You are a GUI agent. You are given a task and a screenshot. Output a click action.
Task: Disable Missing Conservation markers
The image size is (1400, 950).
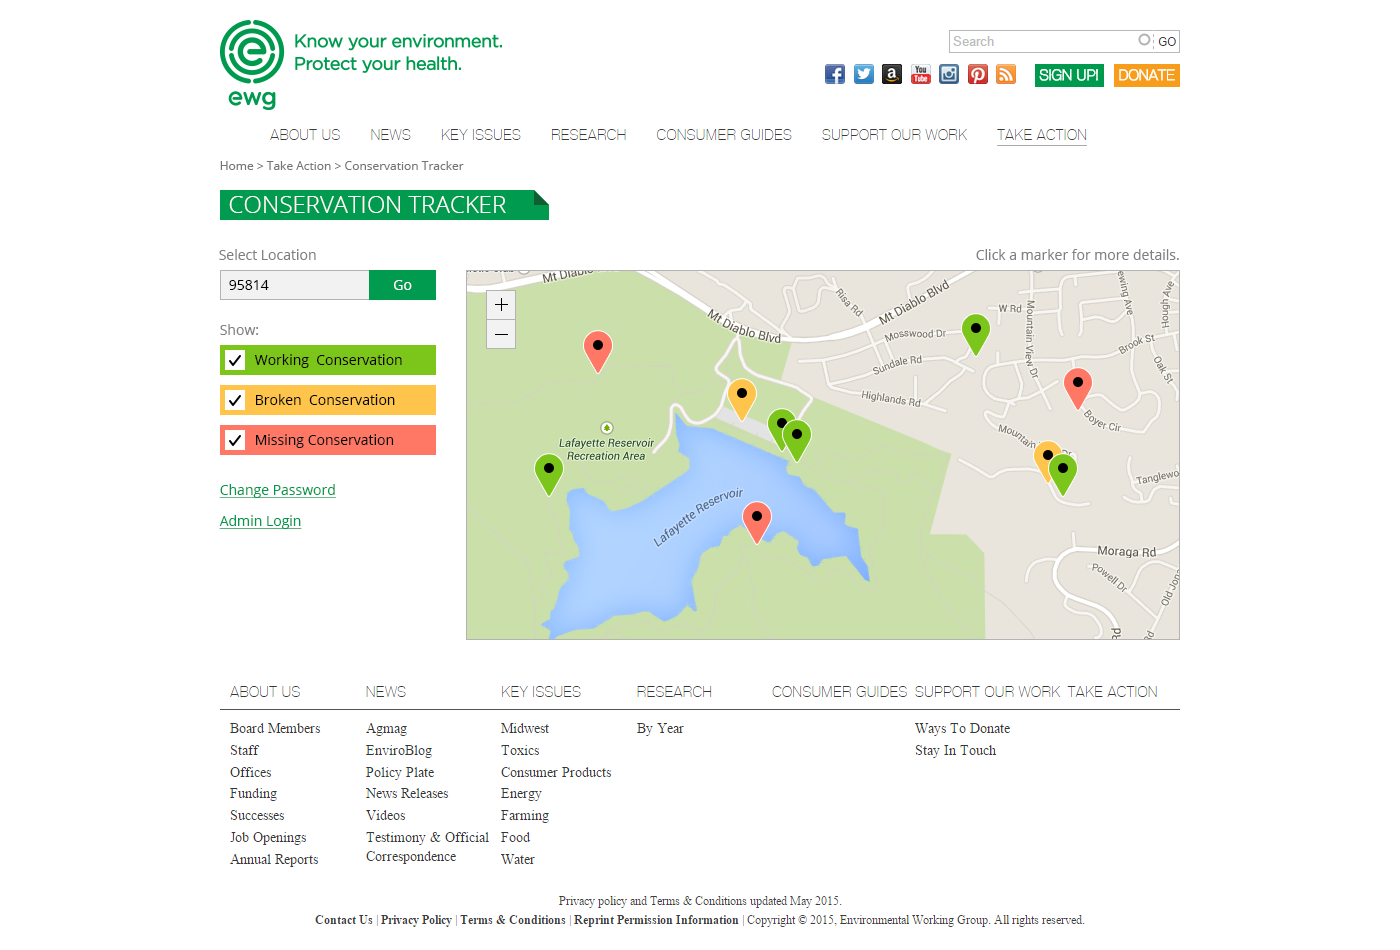236,440
